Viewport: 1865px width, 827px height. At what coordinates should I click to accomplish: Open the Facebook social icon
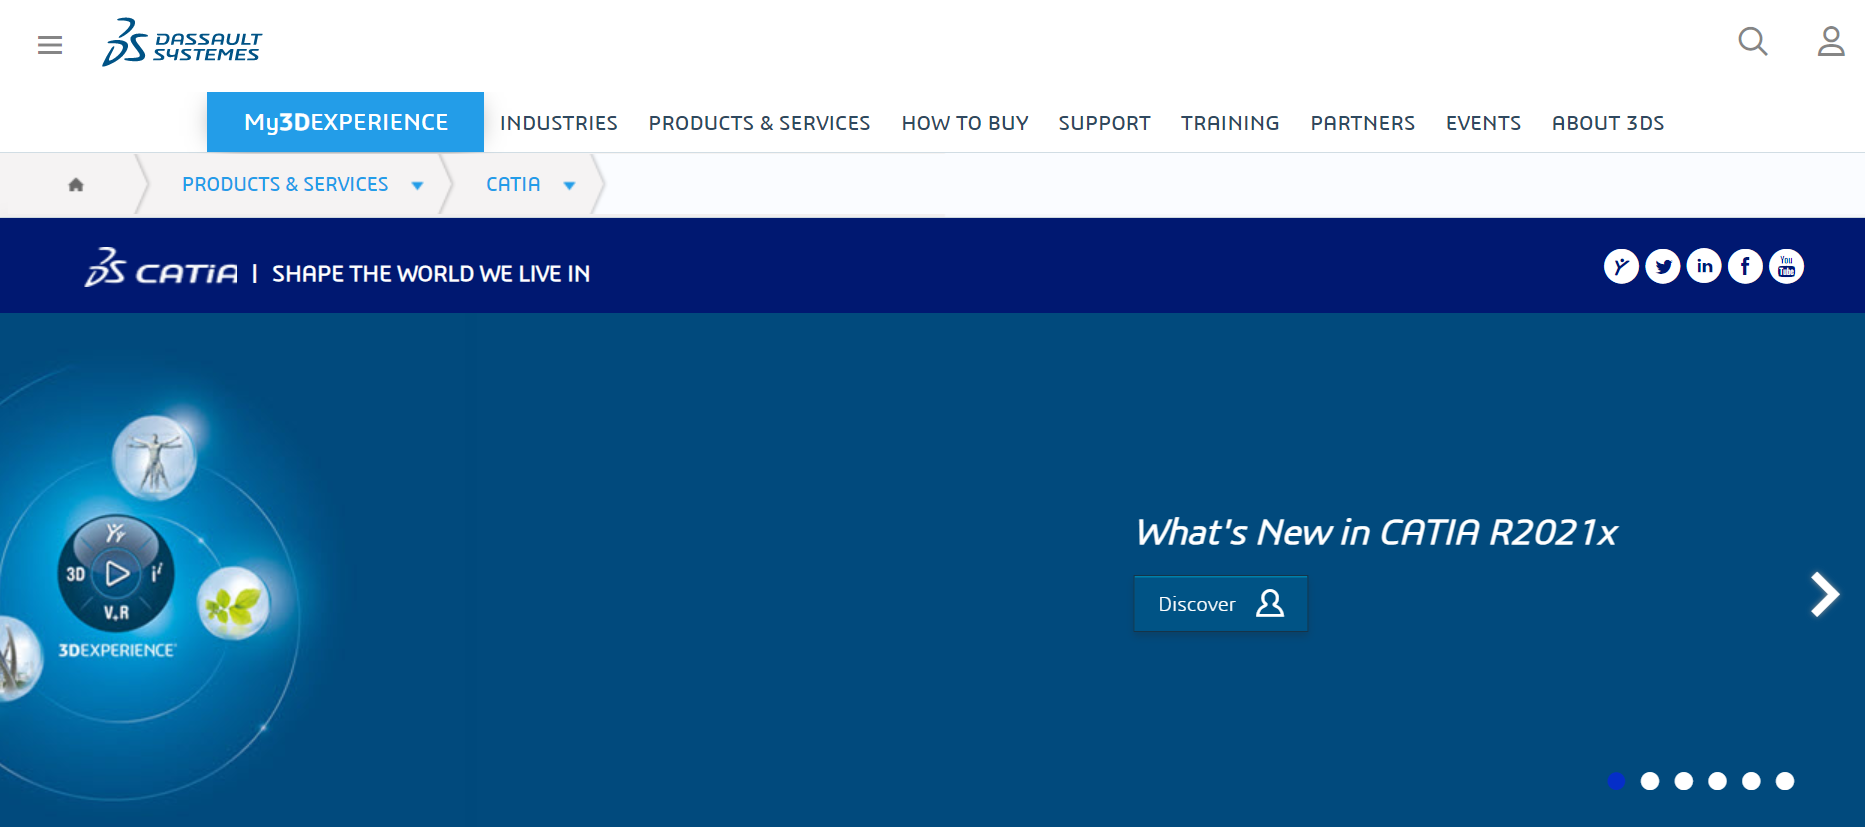tap(1745, 266)
